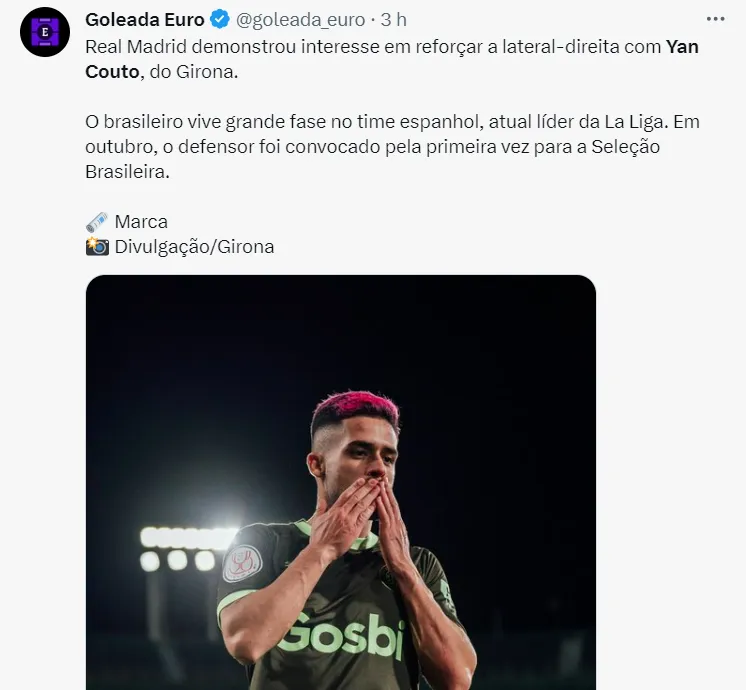The width and height of the screenshot is (746, 690).
Task: Click the blue verified badge
Action: 220,20
